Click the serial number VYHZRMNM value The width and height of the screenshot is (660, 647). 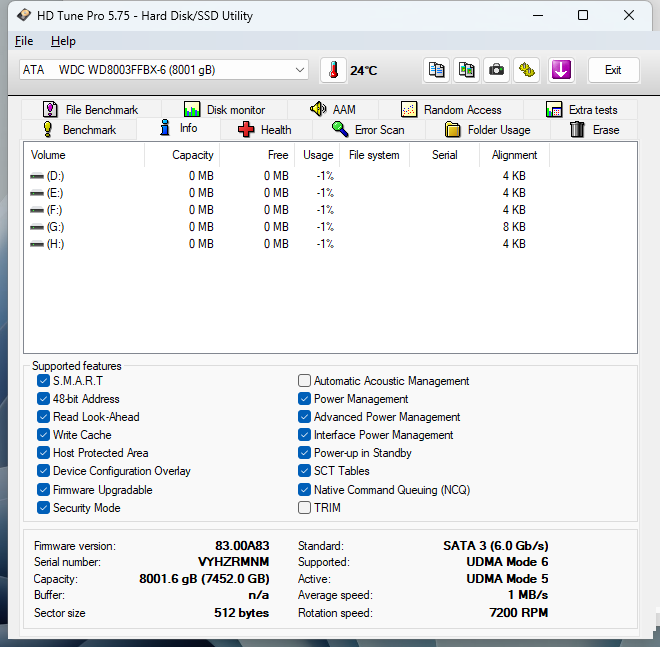(x=233, y=562)
